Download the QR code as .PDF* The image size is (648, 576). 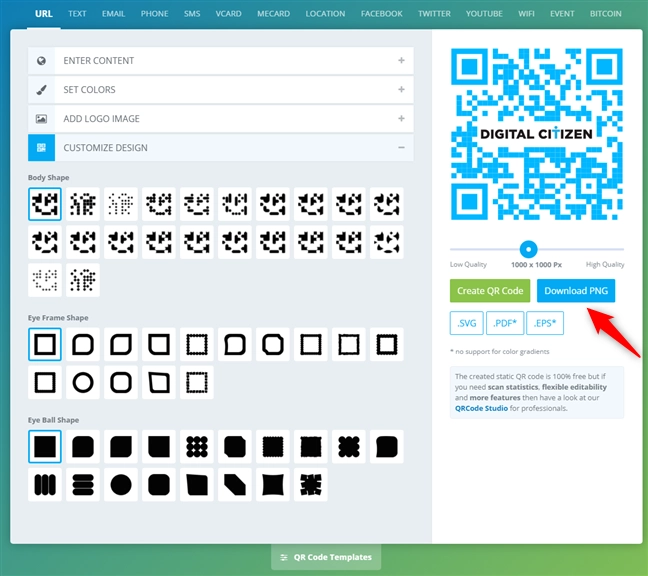click(x=505, y=323)
